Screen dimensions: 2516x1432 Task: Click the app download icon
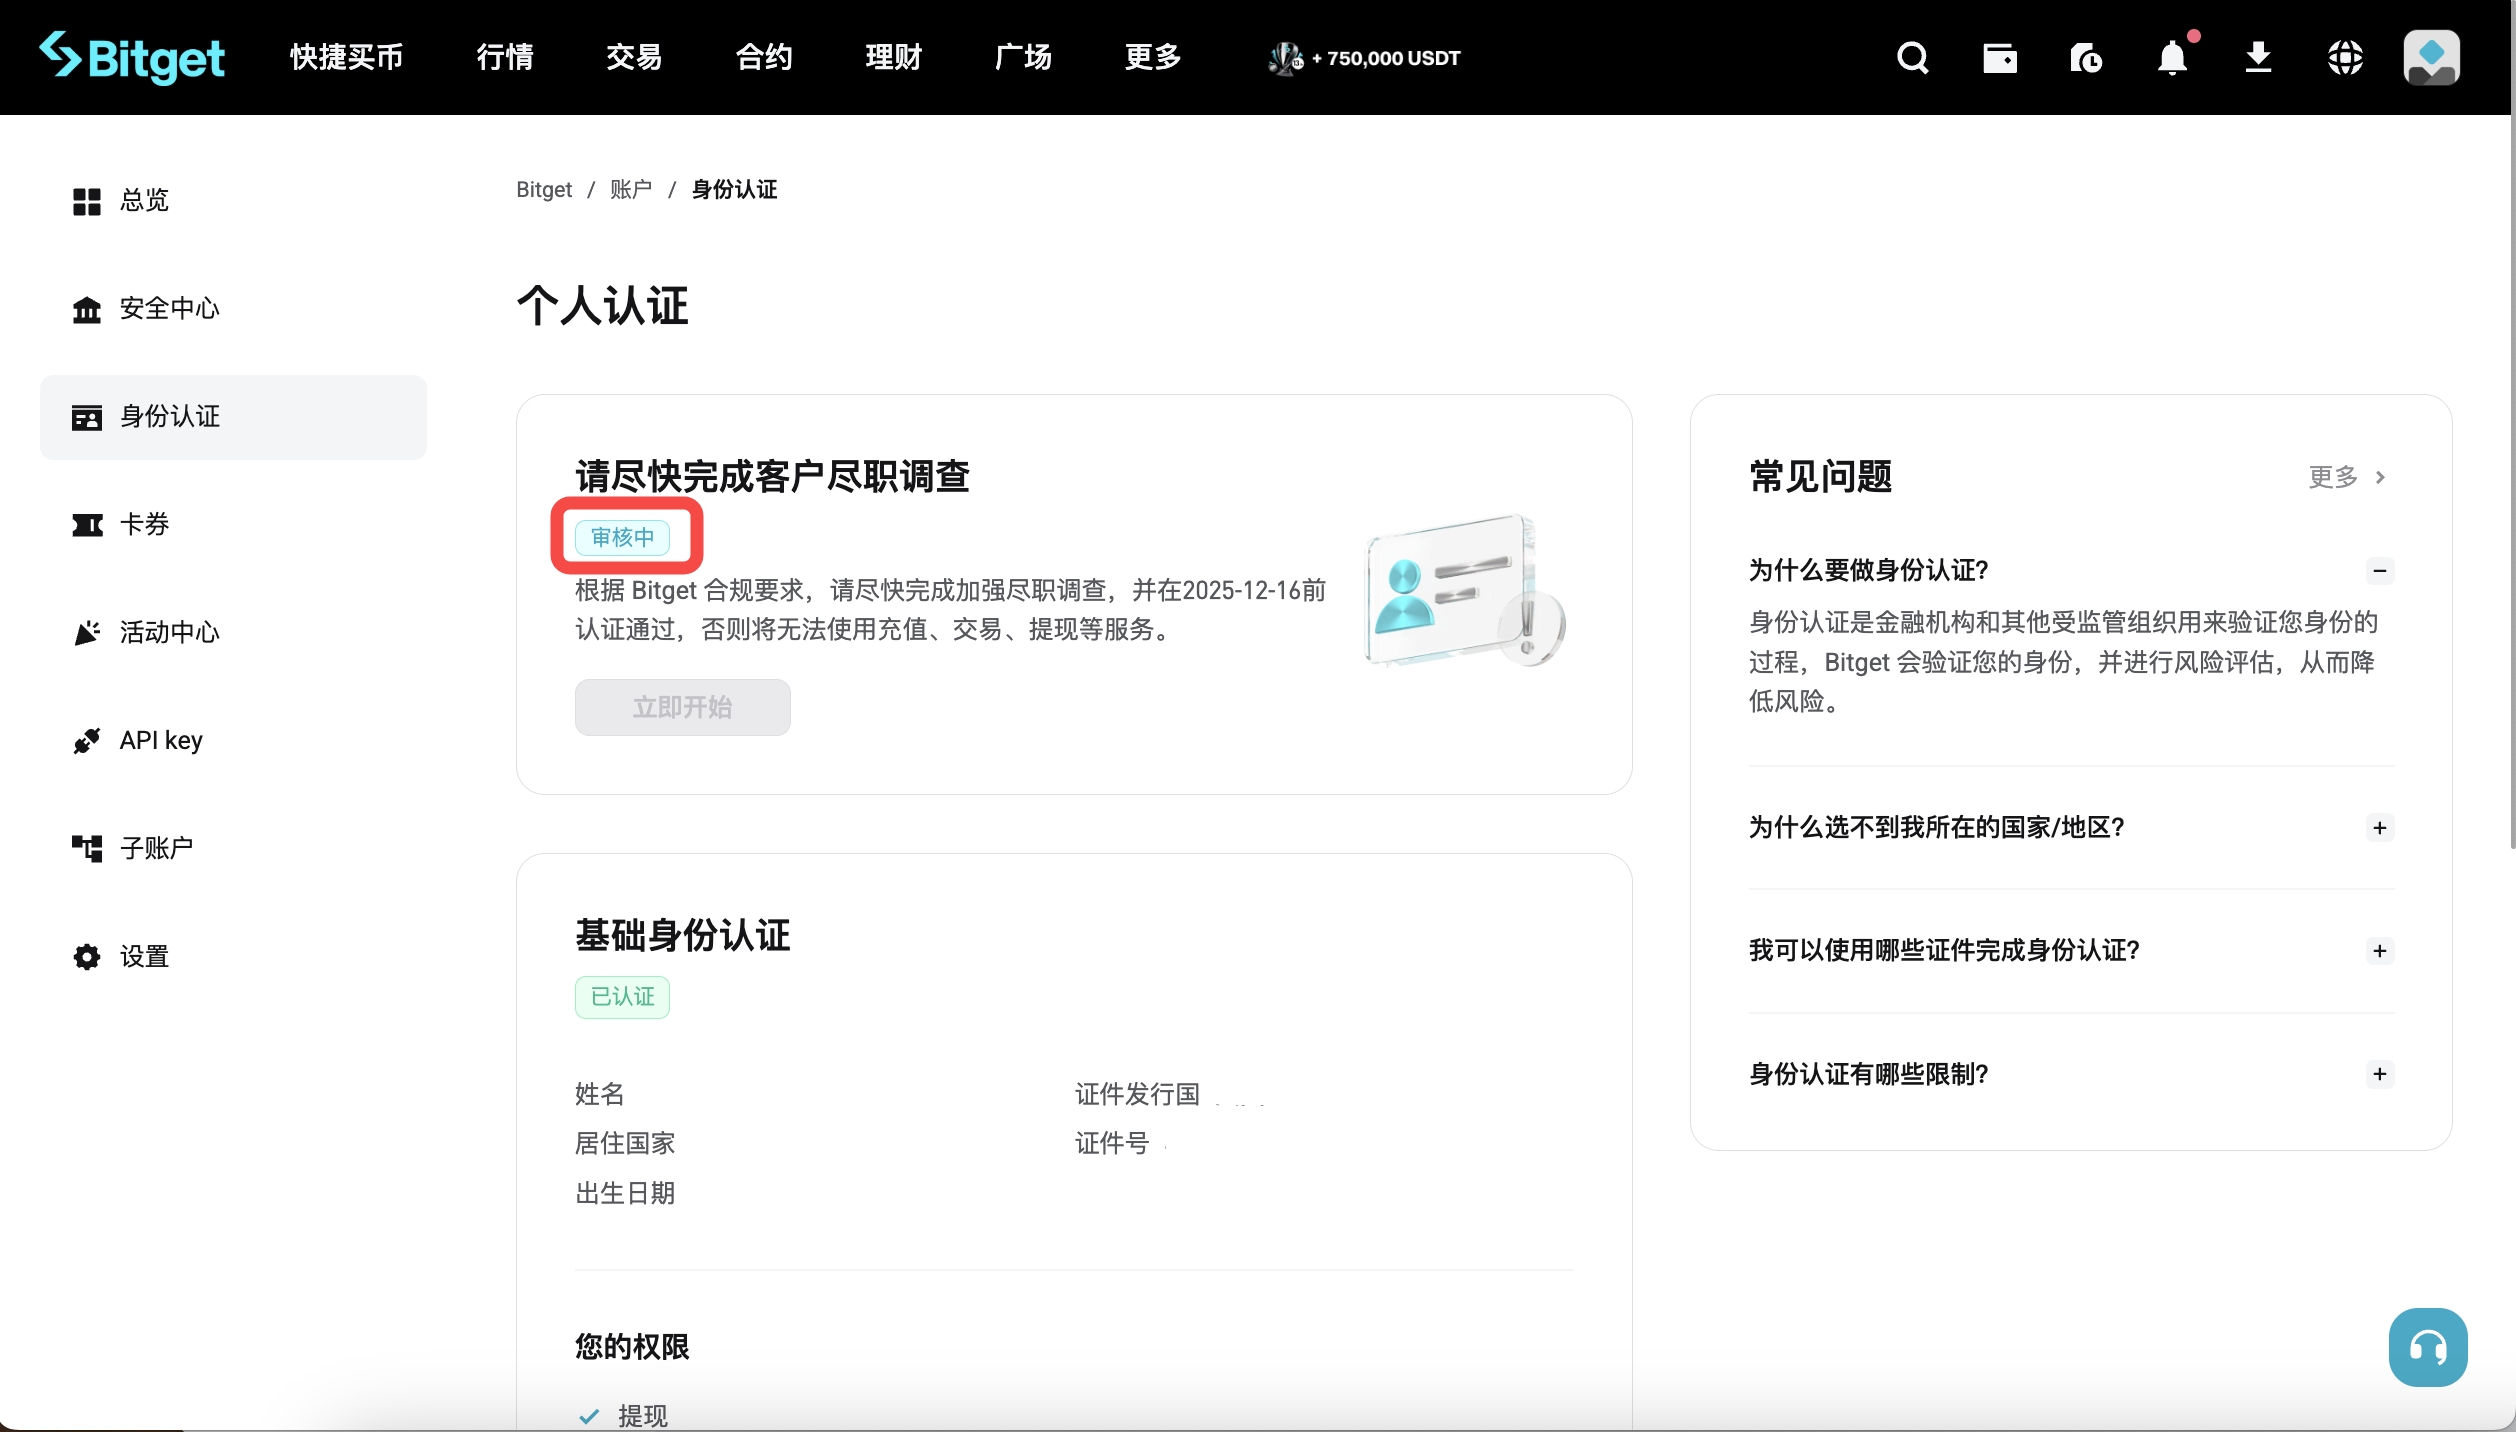tap(2259, 57)
